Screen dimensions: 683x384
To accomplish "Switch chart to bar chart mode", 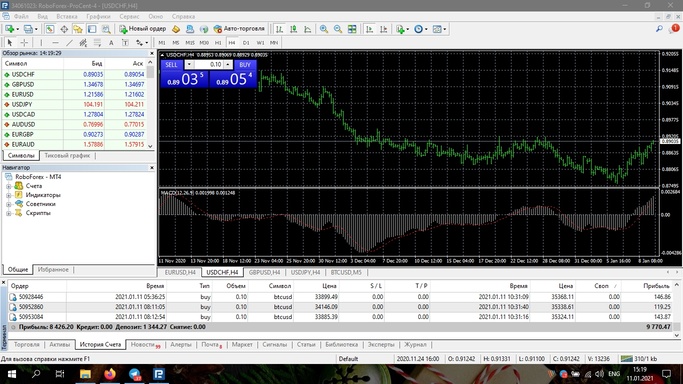I will [279, 29].
